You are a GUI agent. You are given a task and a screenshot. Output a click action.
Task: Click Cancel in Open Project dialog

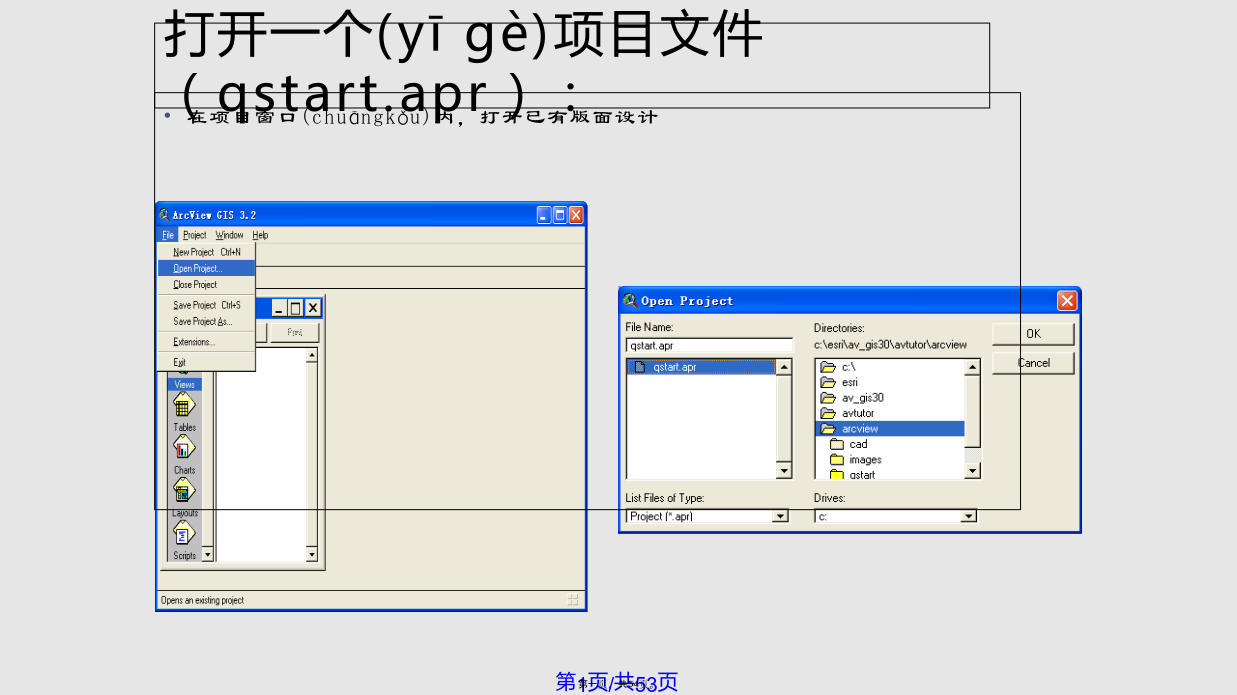(x=1033, y=363)
